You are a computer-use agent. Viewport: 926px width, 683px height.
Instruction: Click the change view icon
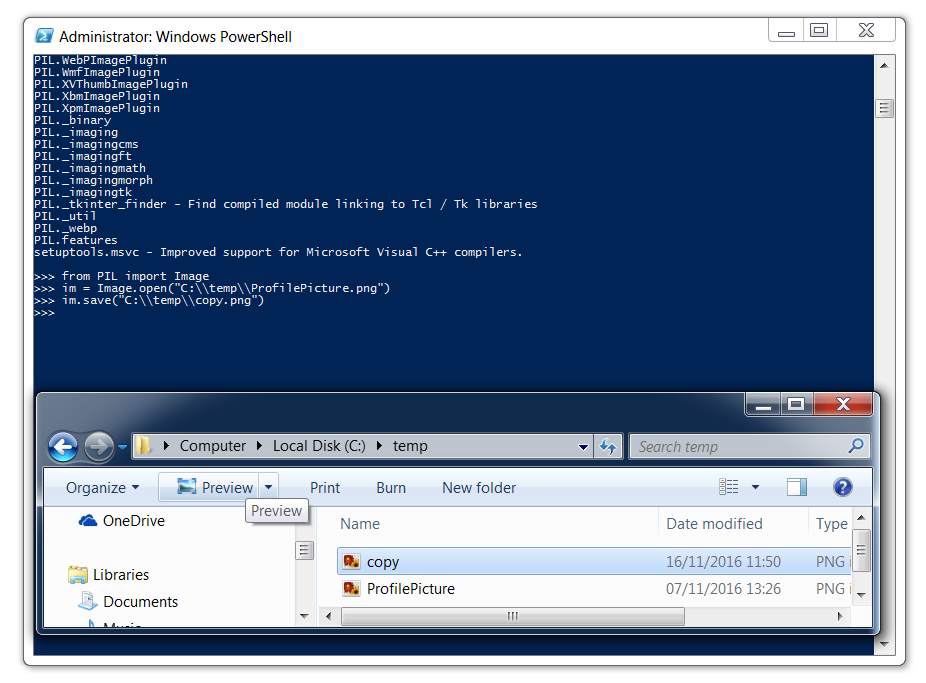pos(729,487)
